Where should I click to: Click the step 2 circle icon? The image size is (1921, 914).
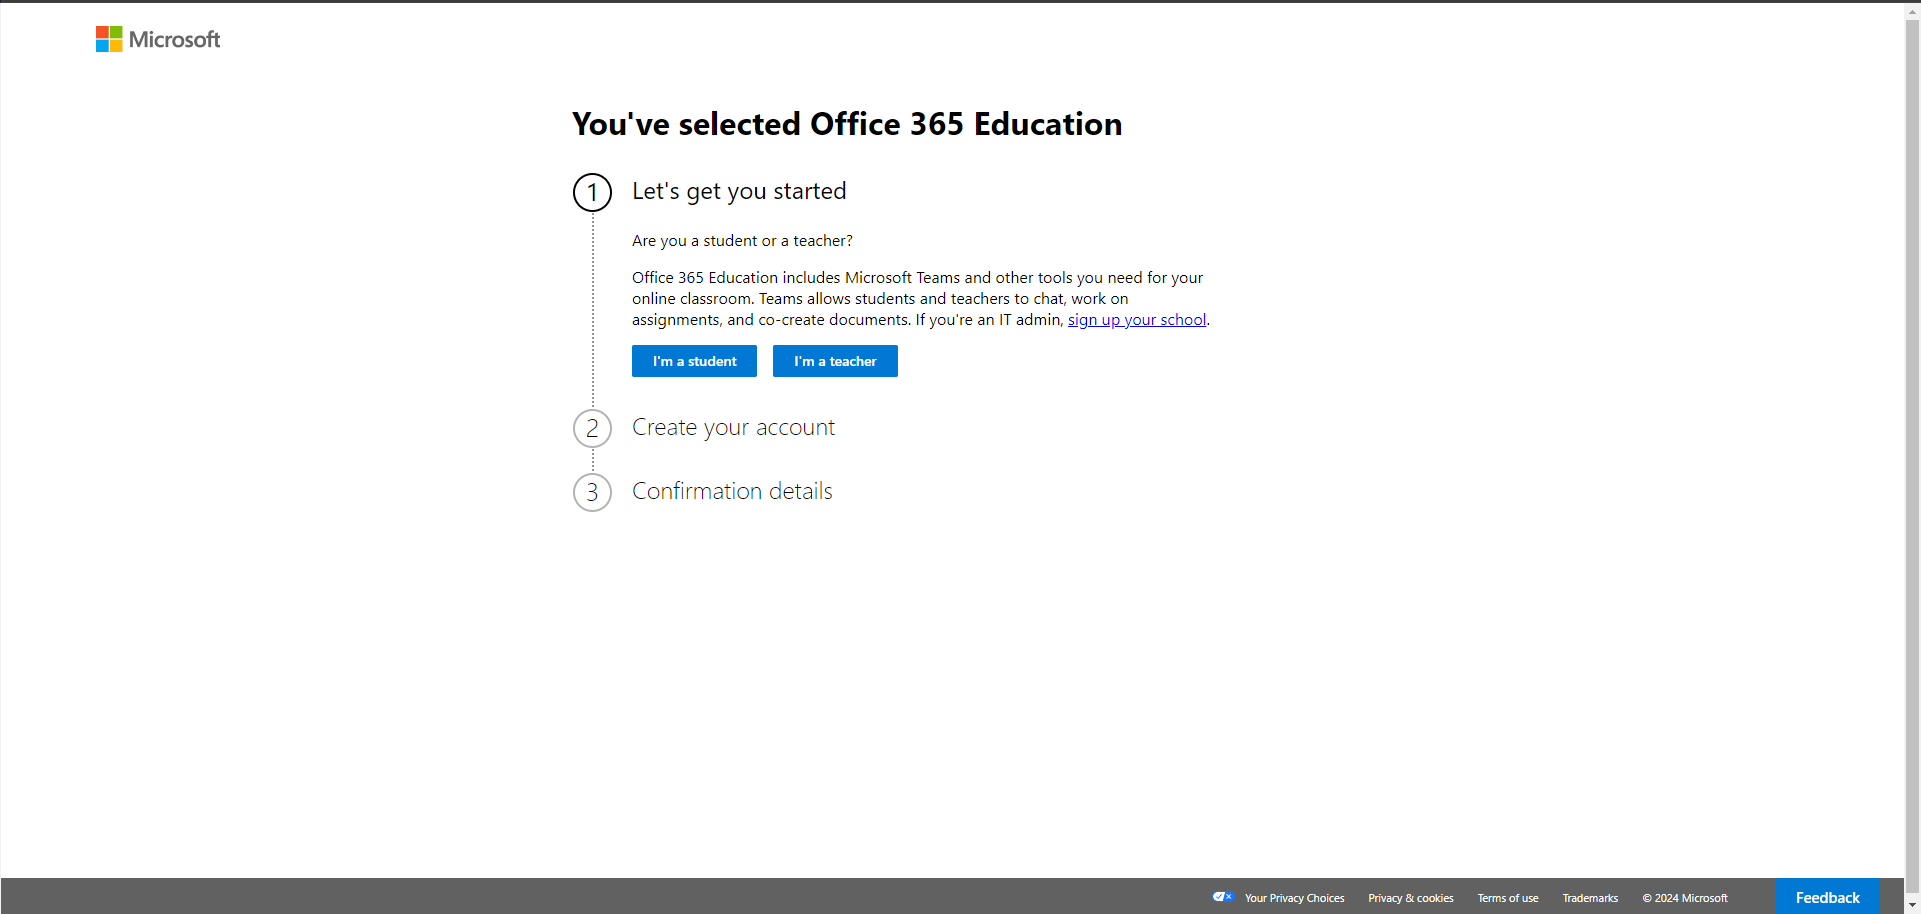592,428
